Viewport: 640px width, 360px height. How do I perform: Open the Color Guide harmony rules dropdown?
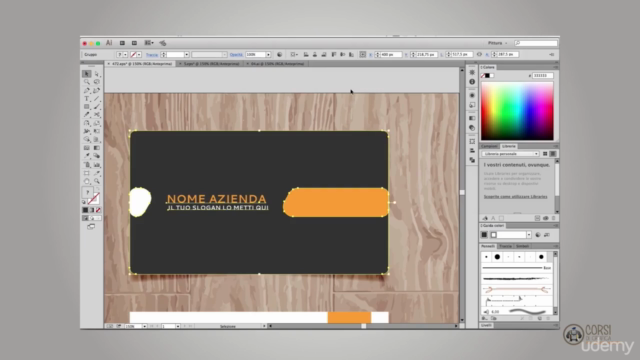529,235
